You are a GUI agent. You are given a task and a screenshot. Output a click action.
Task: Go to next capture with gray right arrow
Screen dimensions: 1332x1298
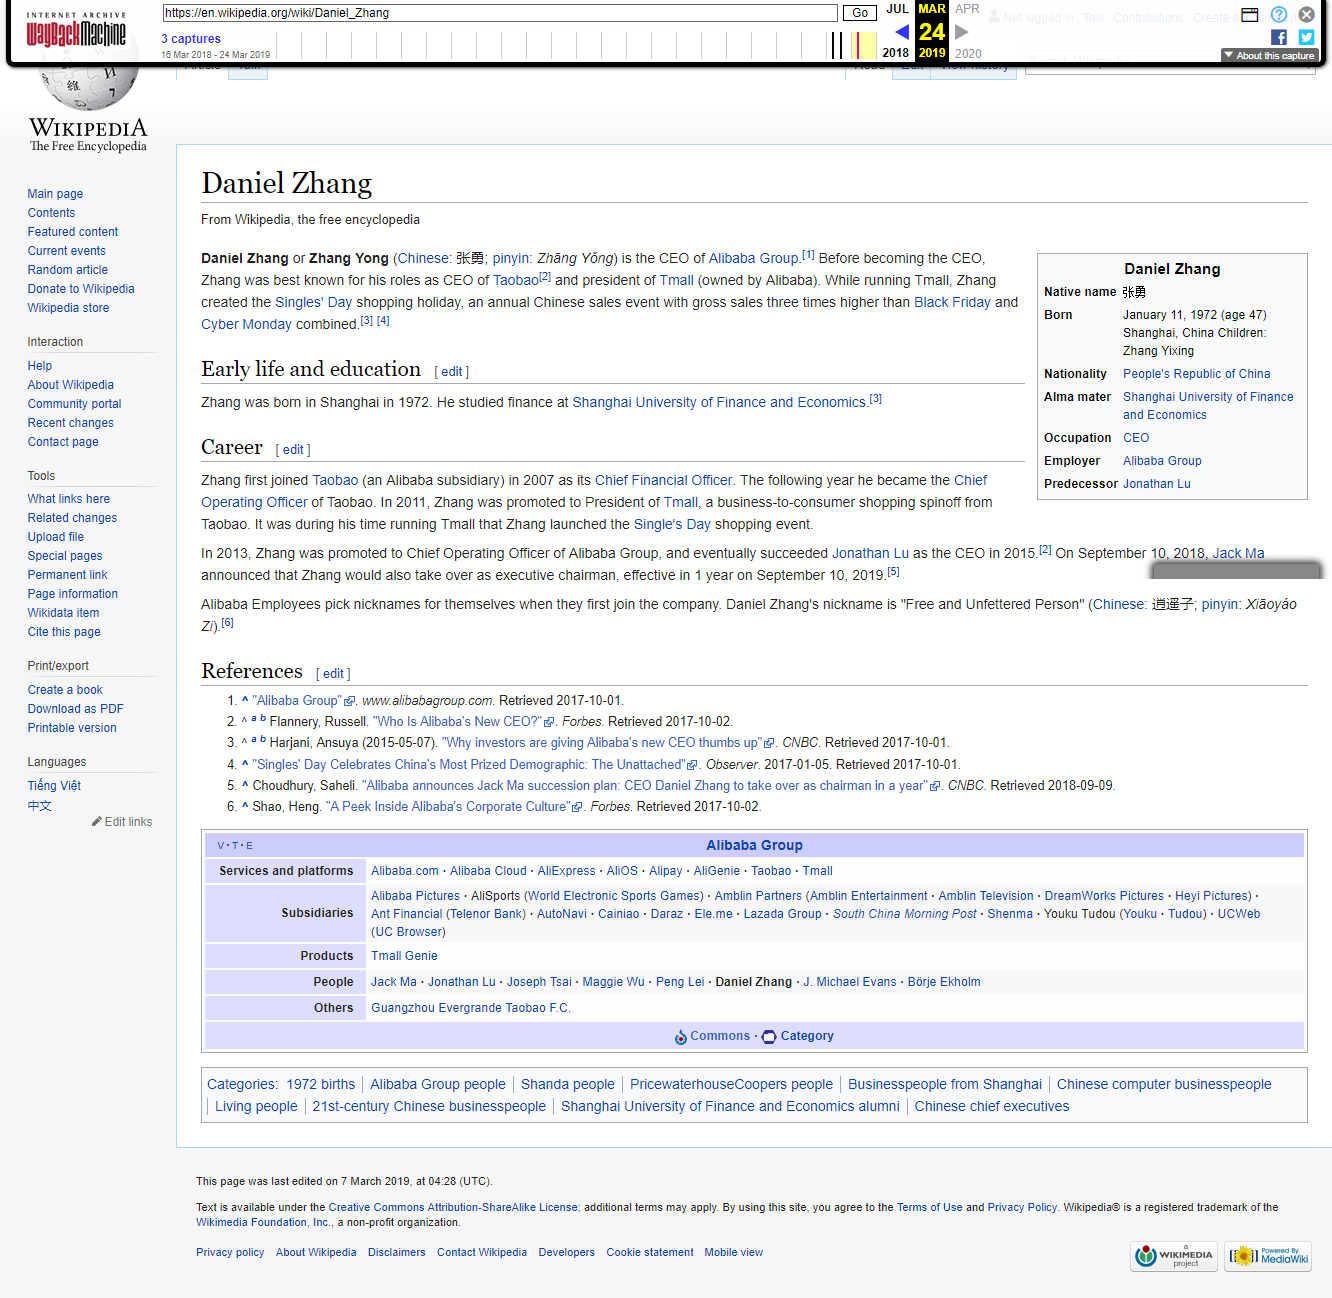pos(962,32)
